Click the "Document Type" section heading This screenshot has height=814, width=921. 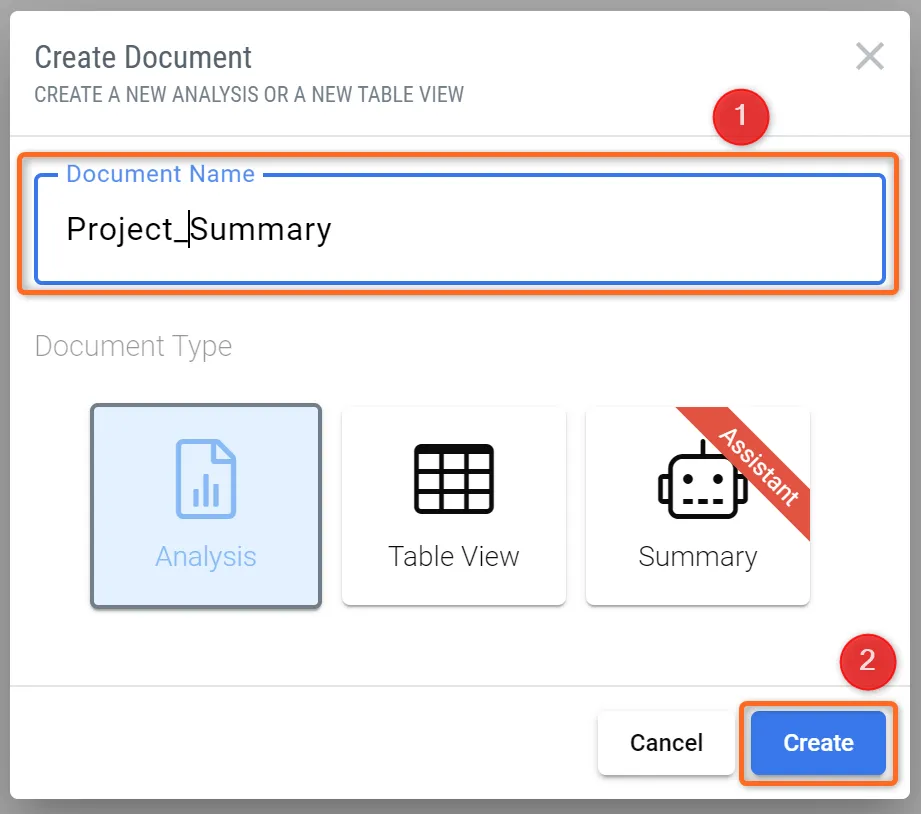click(133, 347)
